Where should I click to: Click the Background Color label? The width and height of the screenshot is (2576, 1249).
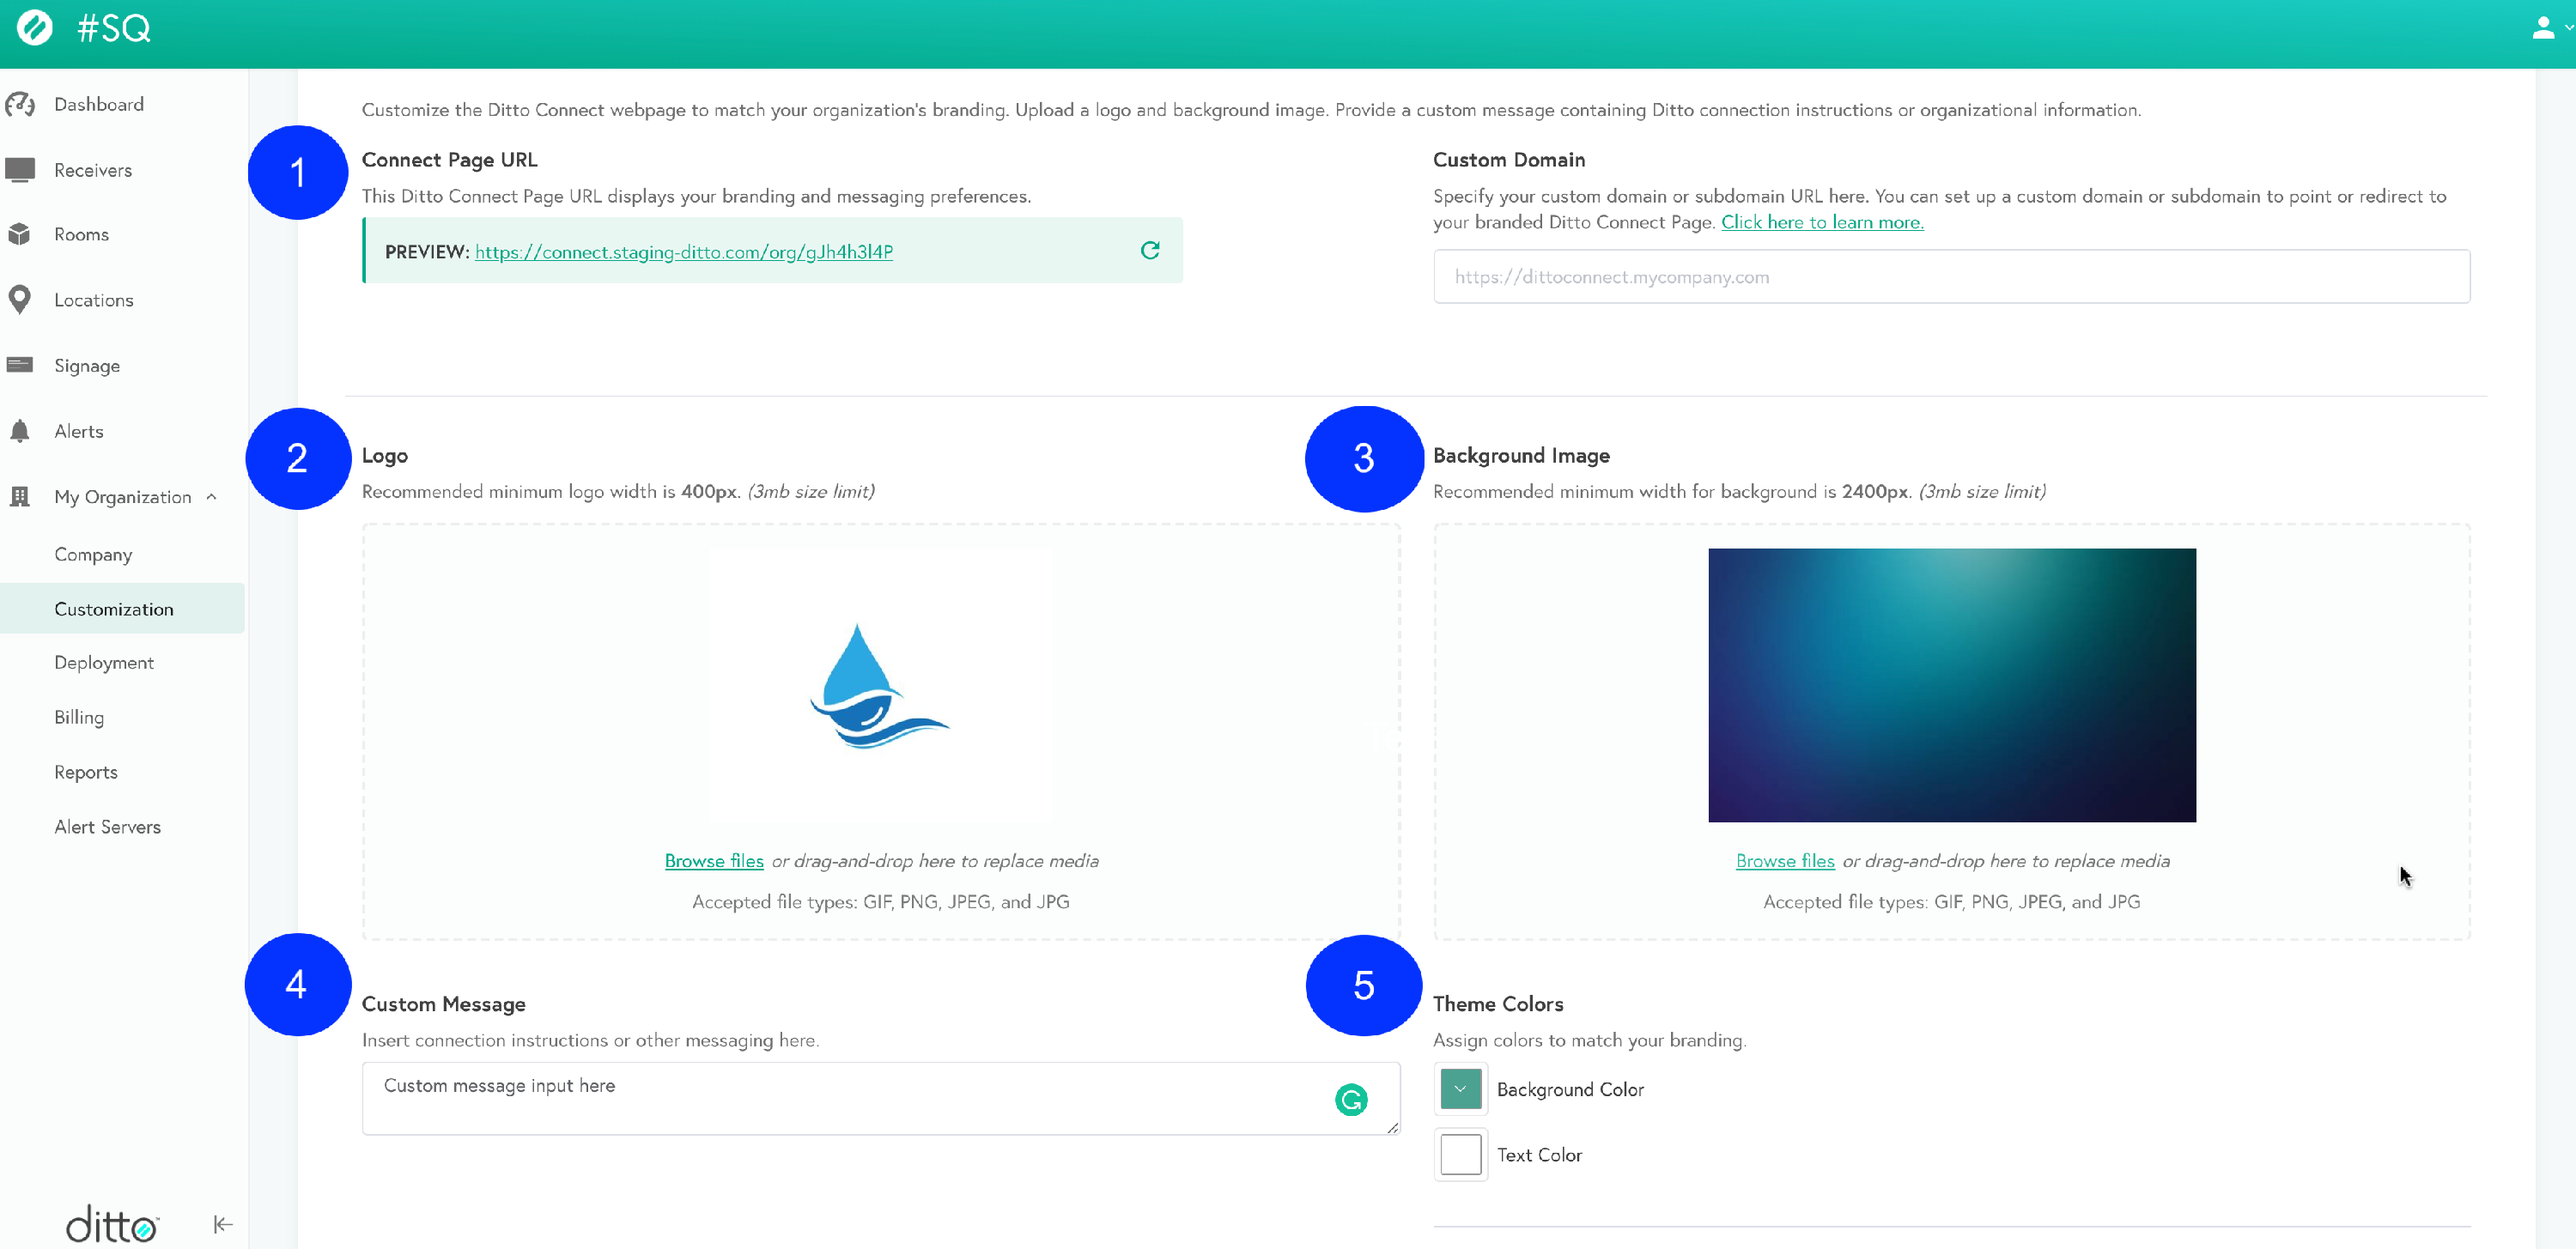click(x=1570, y=1090)
